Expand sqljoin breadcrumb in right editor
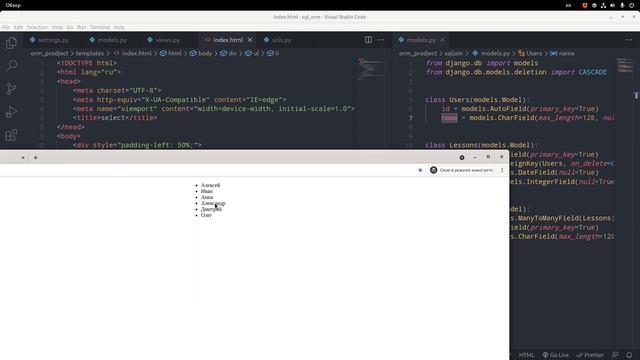The width and height of the screenshot is (640, 360). coord(453,53)
